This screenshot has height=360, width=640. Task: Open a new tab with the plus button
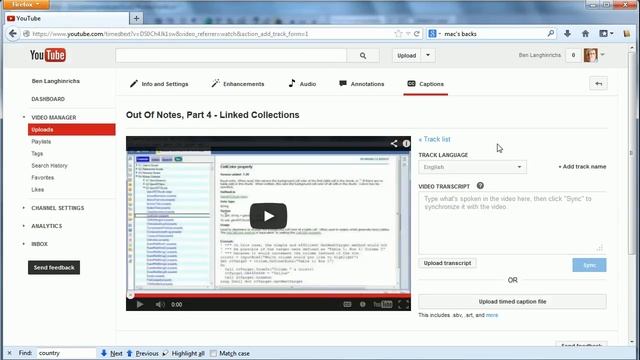pyautogui.click(x=136, y=18)
